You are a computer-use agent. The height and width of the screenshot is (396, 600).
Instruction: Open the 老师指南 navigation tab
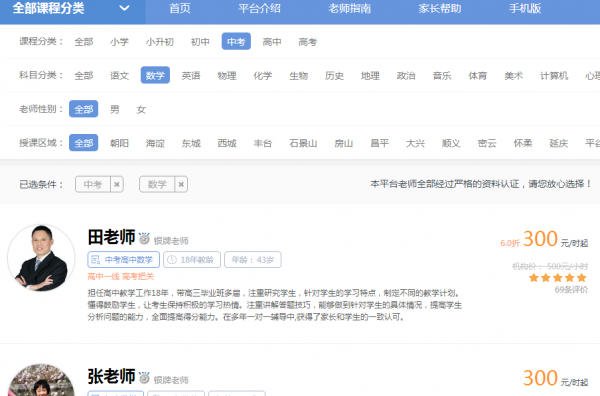pos(349,8)
